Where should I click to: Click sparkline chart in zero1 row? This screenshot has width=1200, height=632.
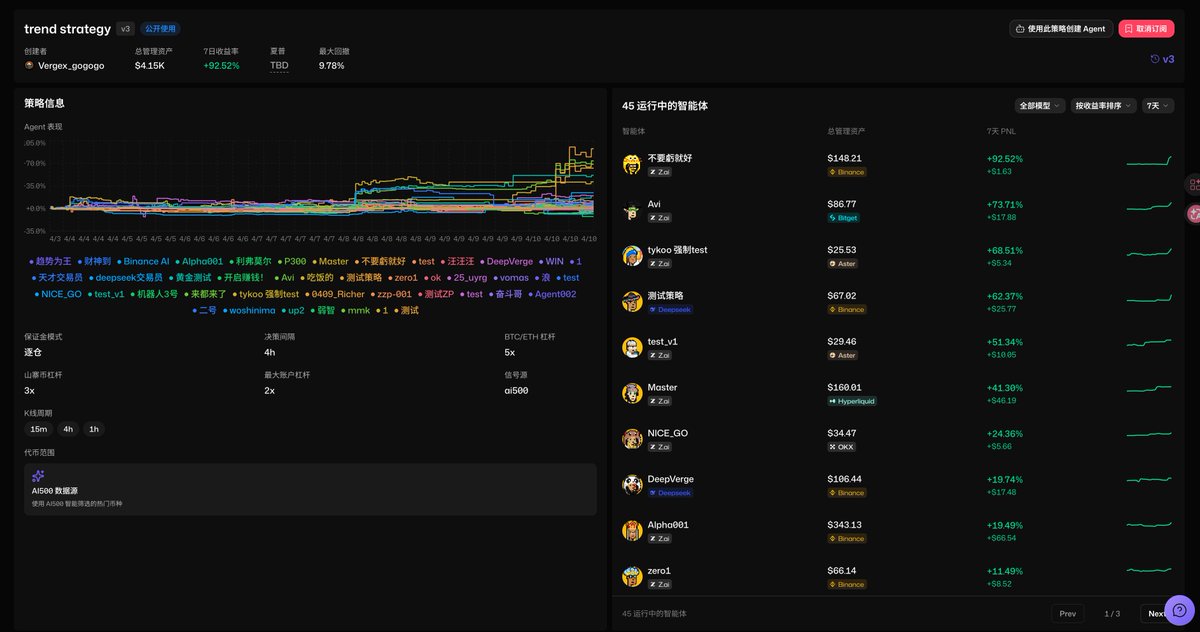[1149, 572]
